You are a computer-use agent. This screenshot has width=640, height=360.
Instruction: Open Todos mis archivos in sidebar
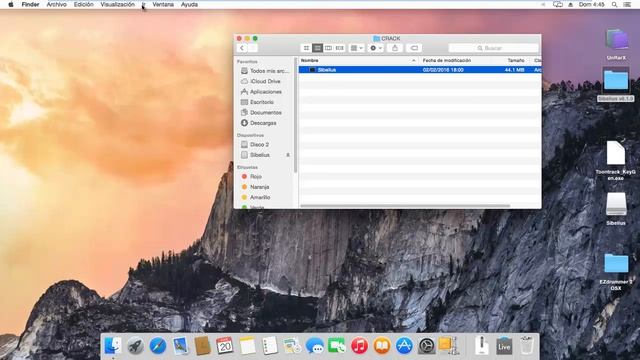point(264,71)
